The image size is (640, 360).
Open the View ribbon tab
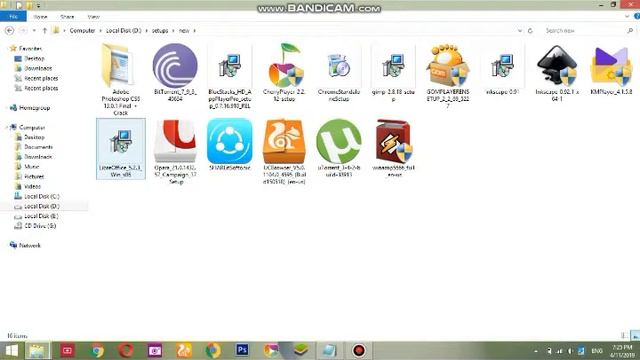93,17
